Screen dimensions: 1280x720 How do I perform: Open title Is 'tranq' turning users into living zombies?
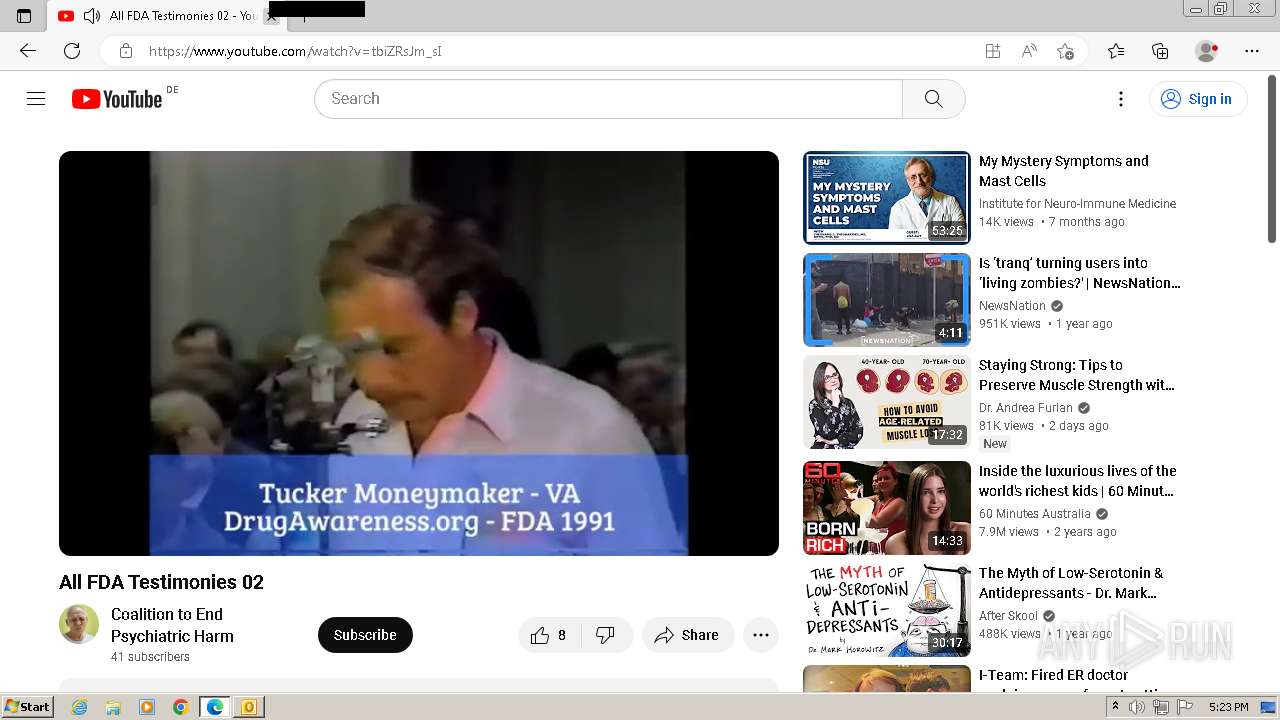click(1080, 273)
